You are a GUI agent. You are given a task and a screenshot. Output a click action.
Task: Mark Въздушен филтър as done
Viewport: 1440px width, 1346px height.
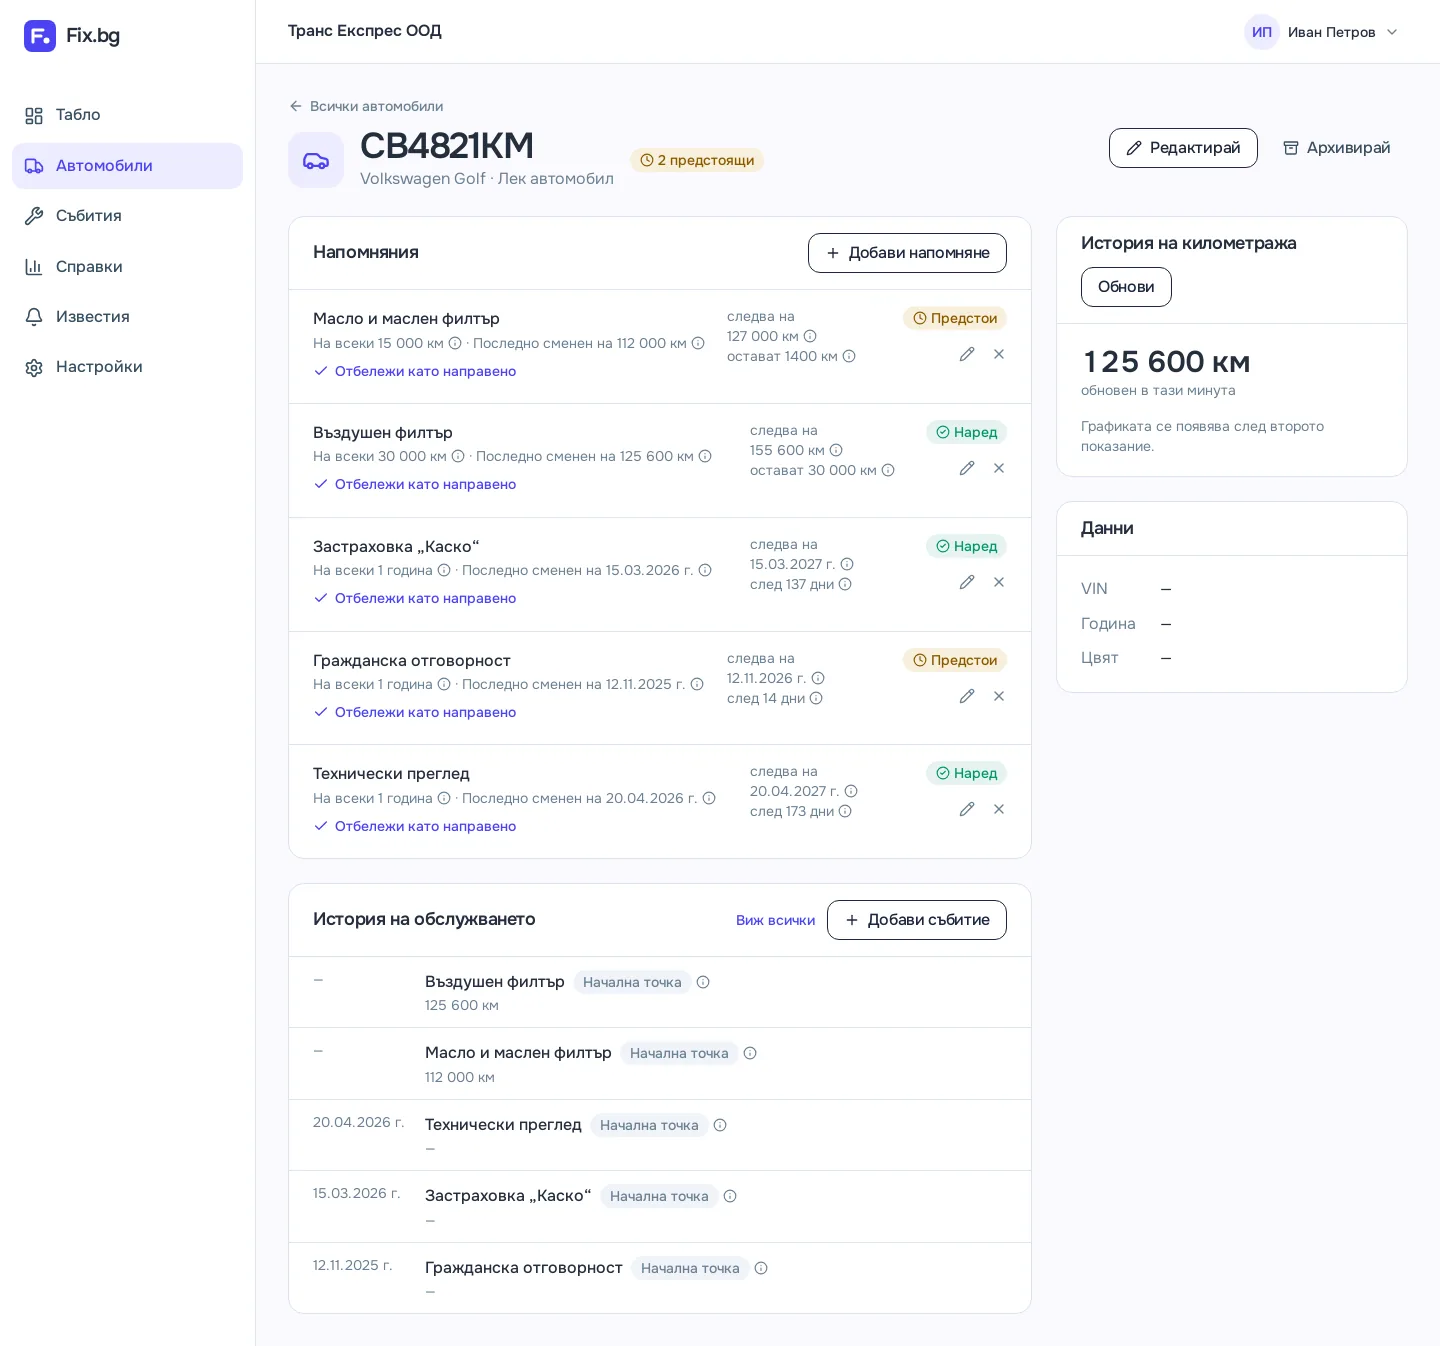tap(415, 484)
